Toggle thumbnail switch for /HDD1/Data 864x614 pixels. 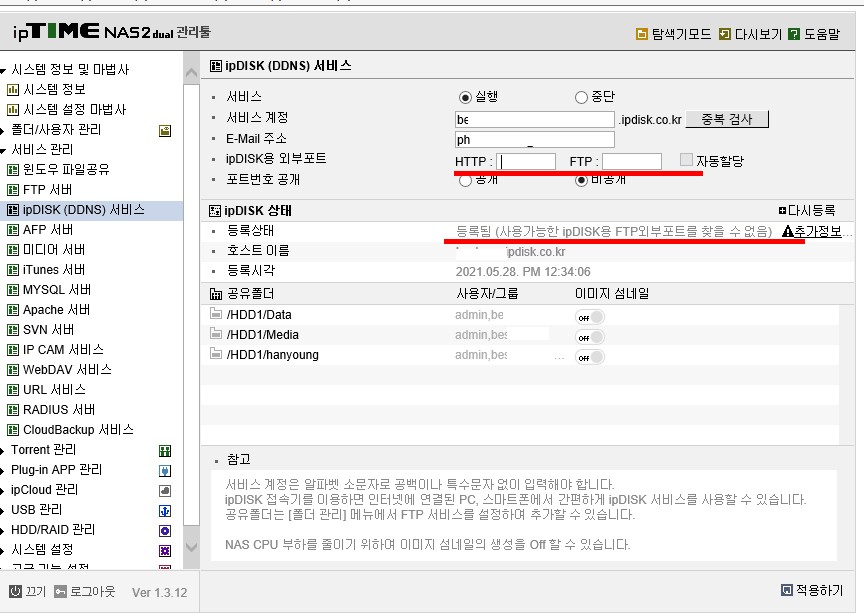pos(590,317)
